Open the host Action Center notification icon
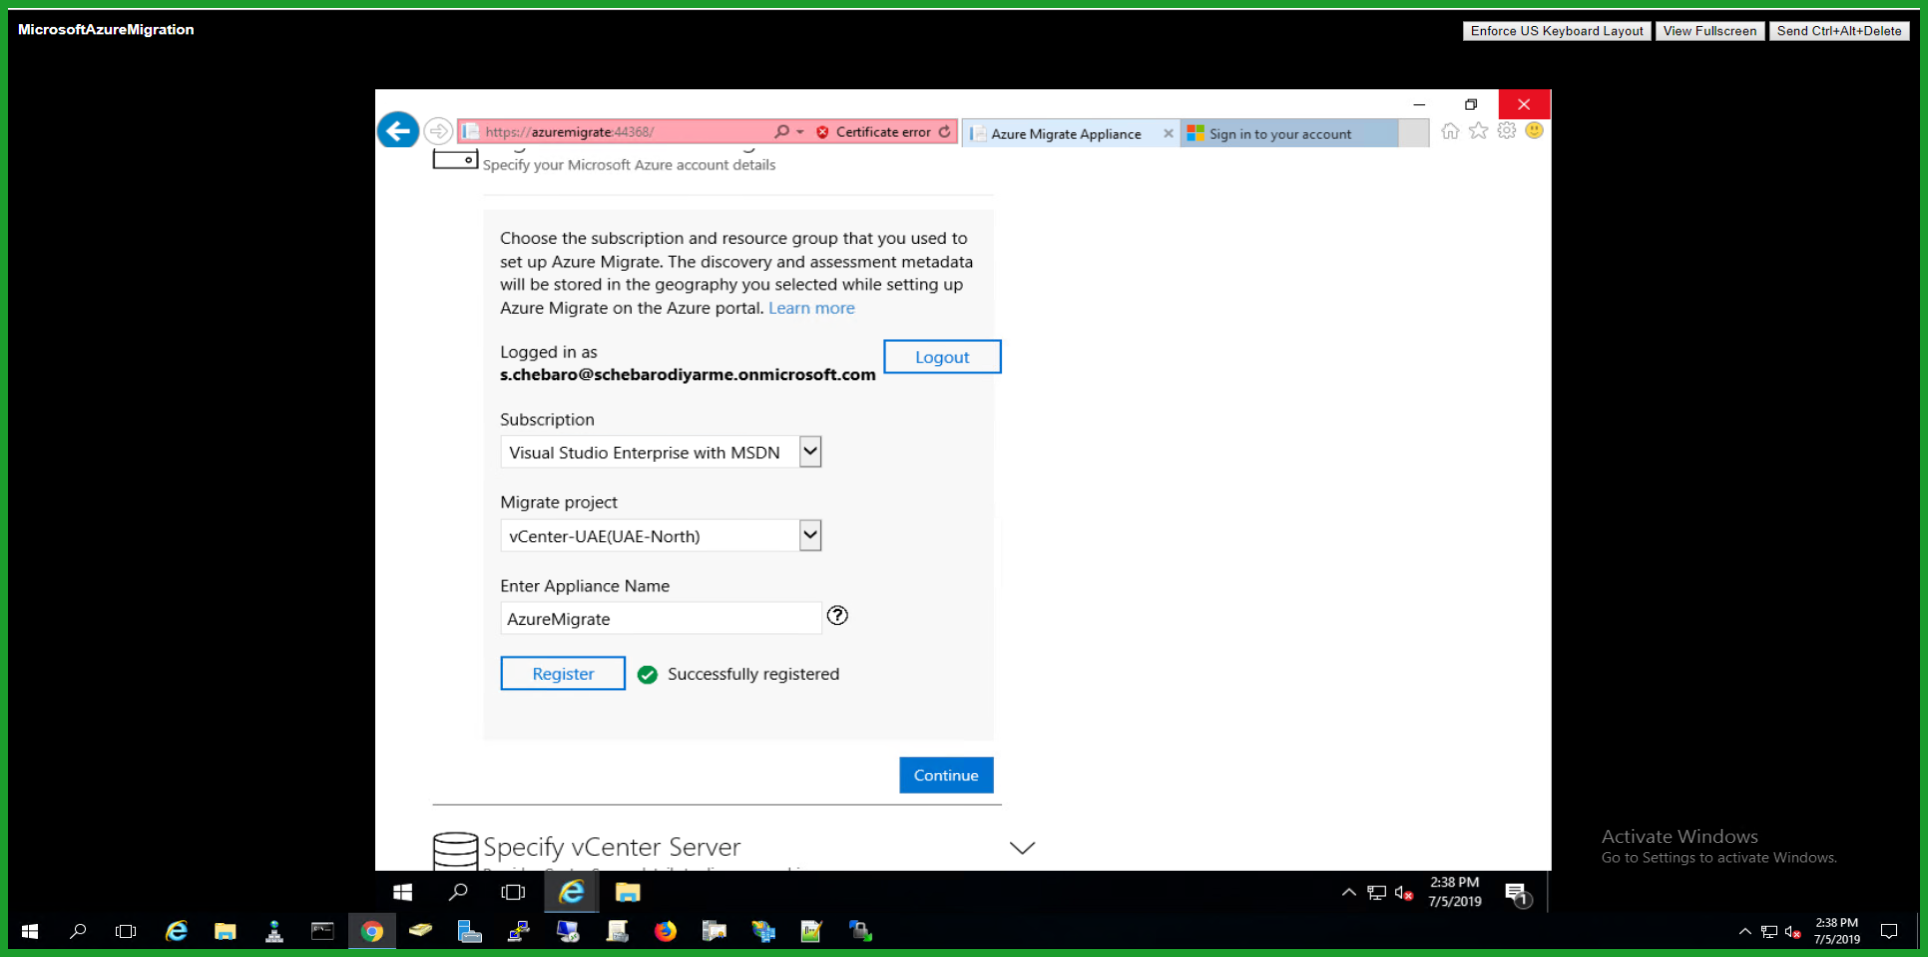1928x957 pixels. pyautogui.click(x=1889, y=932)
